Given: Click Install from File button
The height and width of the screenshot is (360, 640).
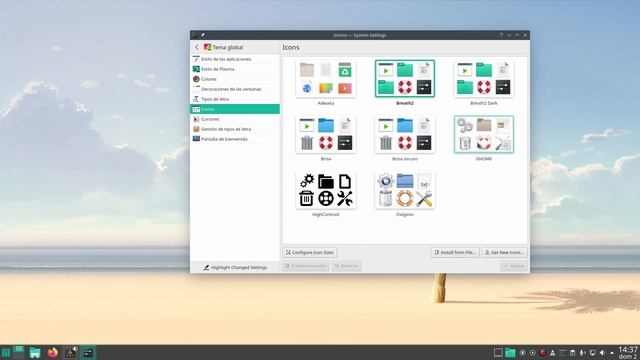Looking at the screenshot, I should tap(455, 252).
